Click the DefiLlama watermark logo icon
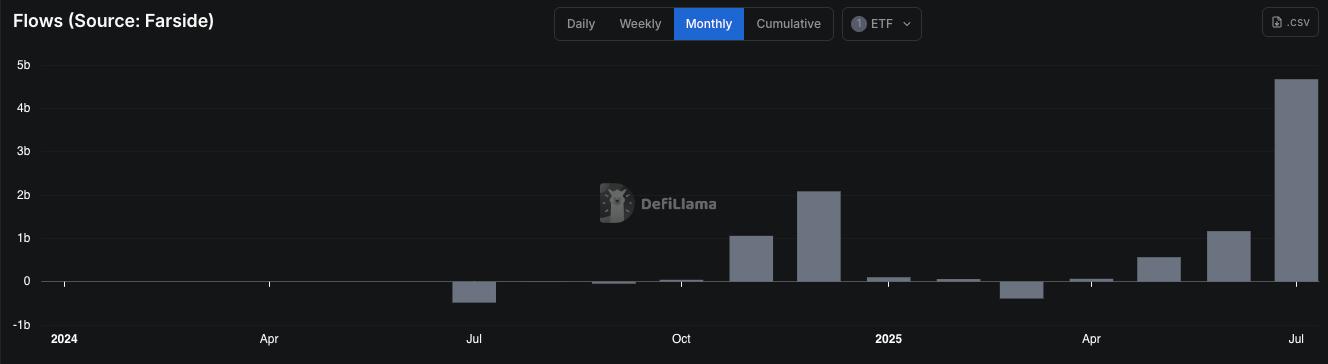Image resolution: width=1328 pixels, height=364 pixels. coord(616,203)
